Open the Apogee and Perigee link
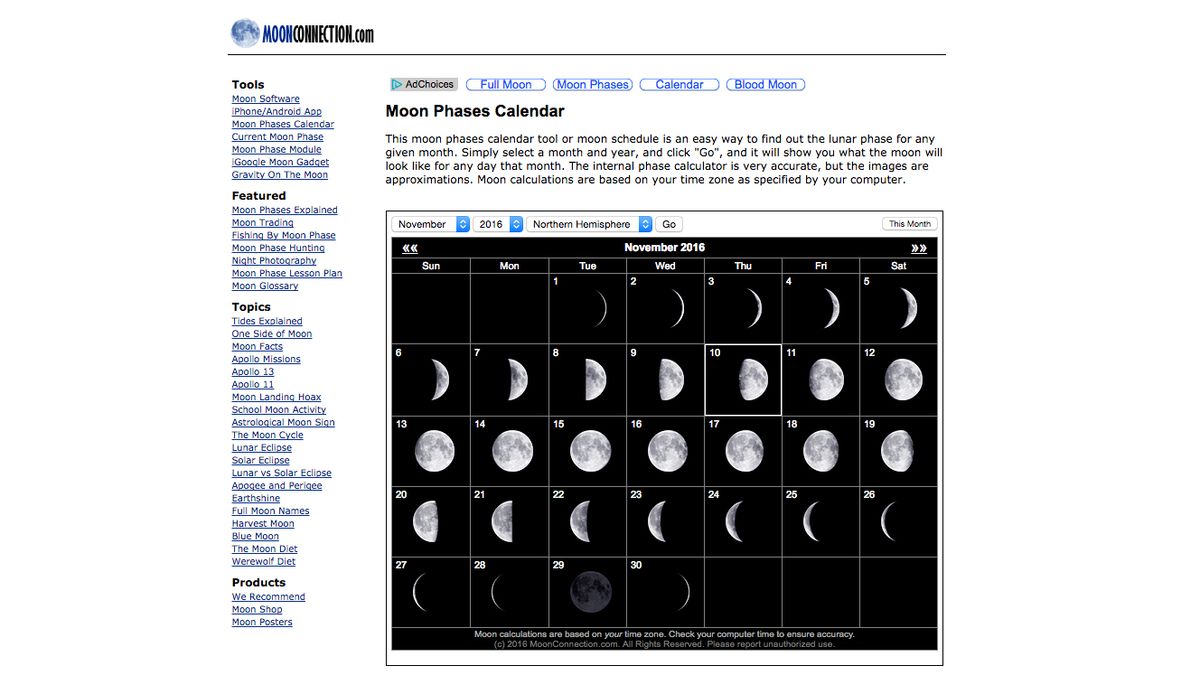Screen dimensions: 1200x675 tap(277, 486)
